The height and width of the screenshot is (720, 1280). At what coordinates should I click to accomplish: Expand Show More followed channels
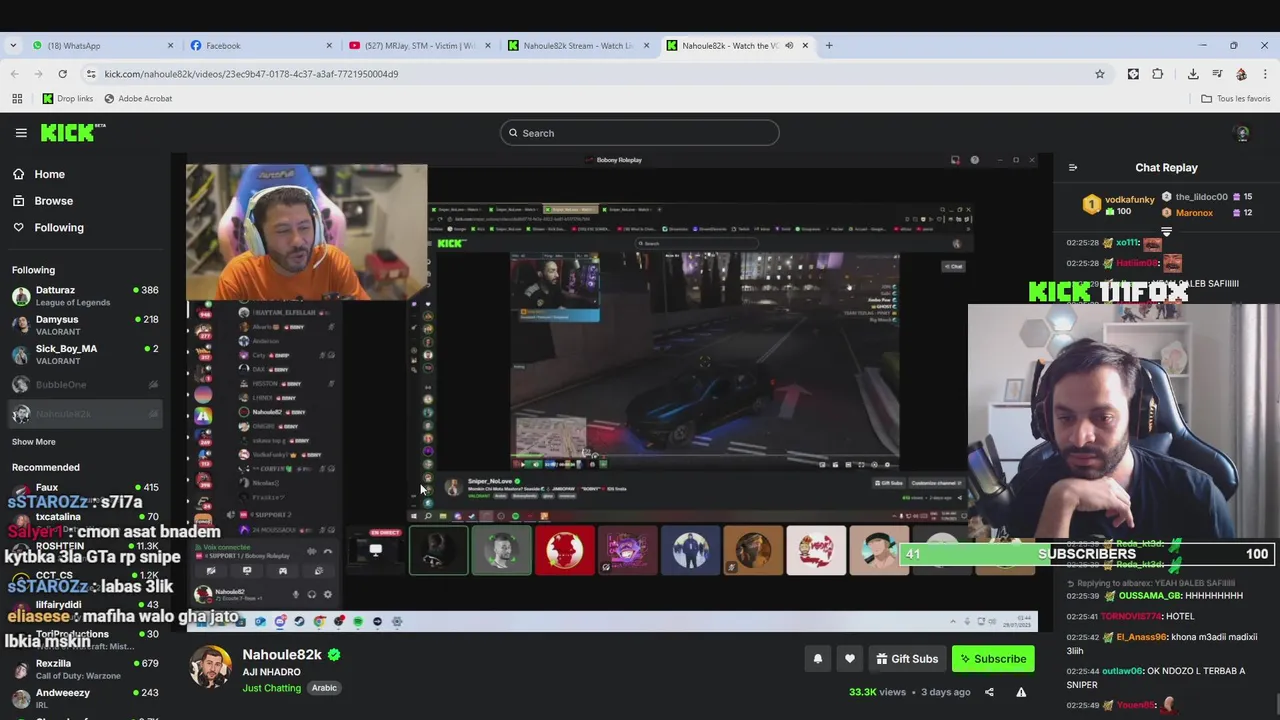[34, 442]
